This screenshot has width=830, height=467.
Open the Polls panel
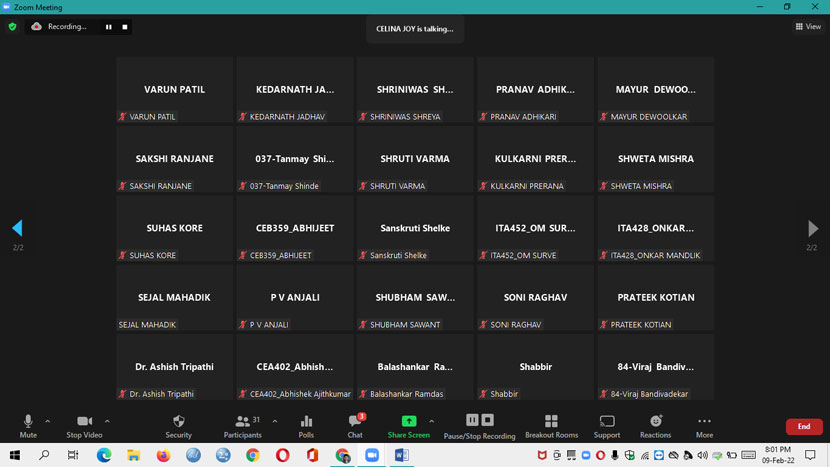pos(306,426)
